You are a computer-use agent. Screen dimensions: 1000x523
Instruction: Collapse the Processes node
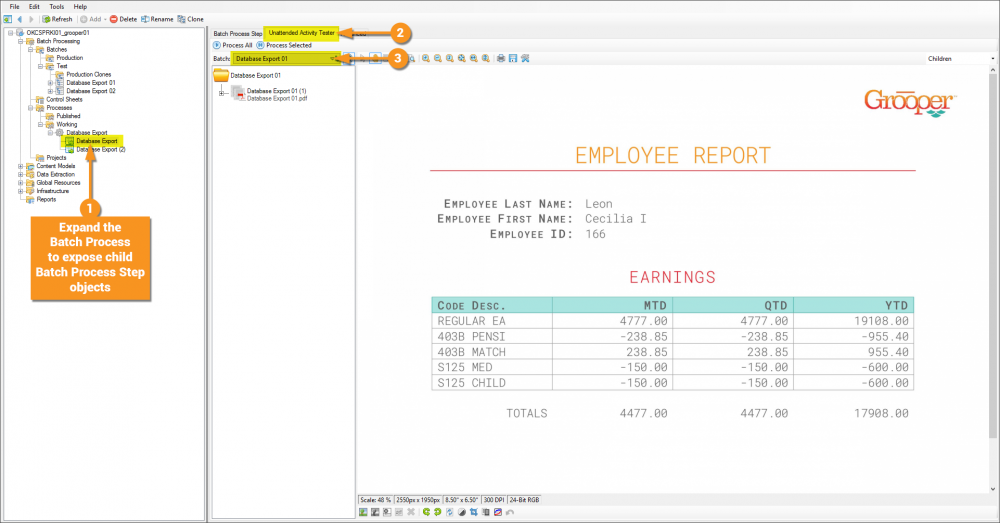(31, 108)
